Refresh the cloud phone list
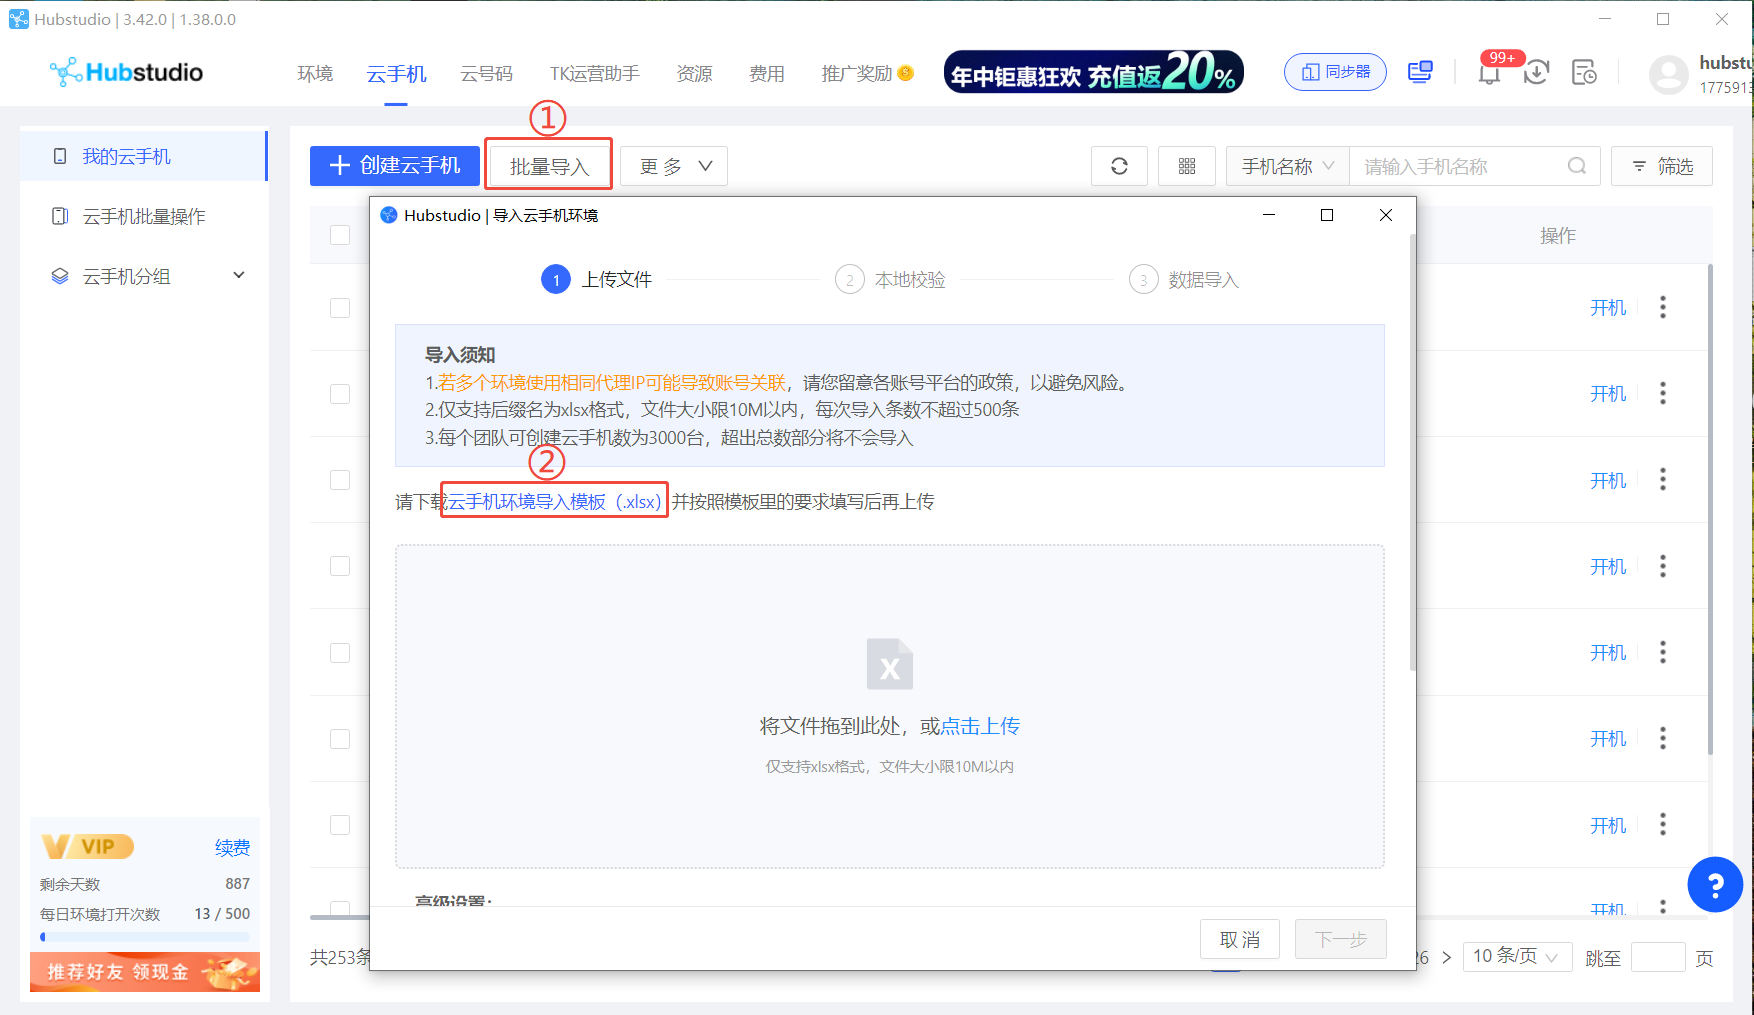This screenshot has width=1754, height=1015. (x=1119, y=166)
